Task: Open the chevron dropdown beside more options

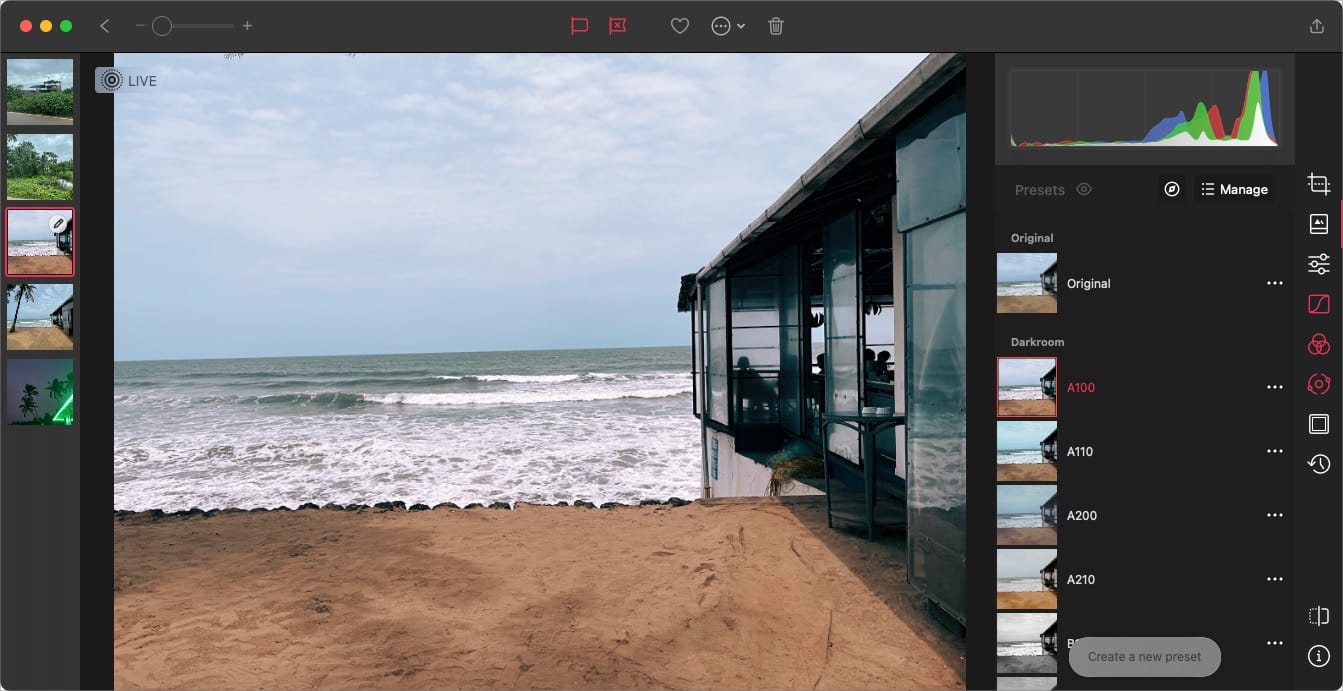Action: coord(742,27)
